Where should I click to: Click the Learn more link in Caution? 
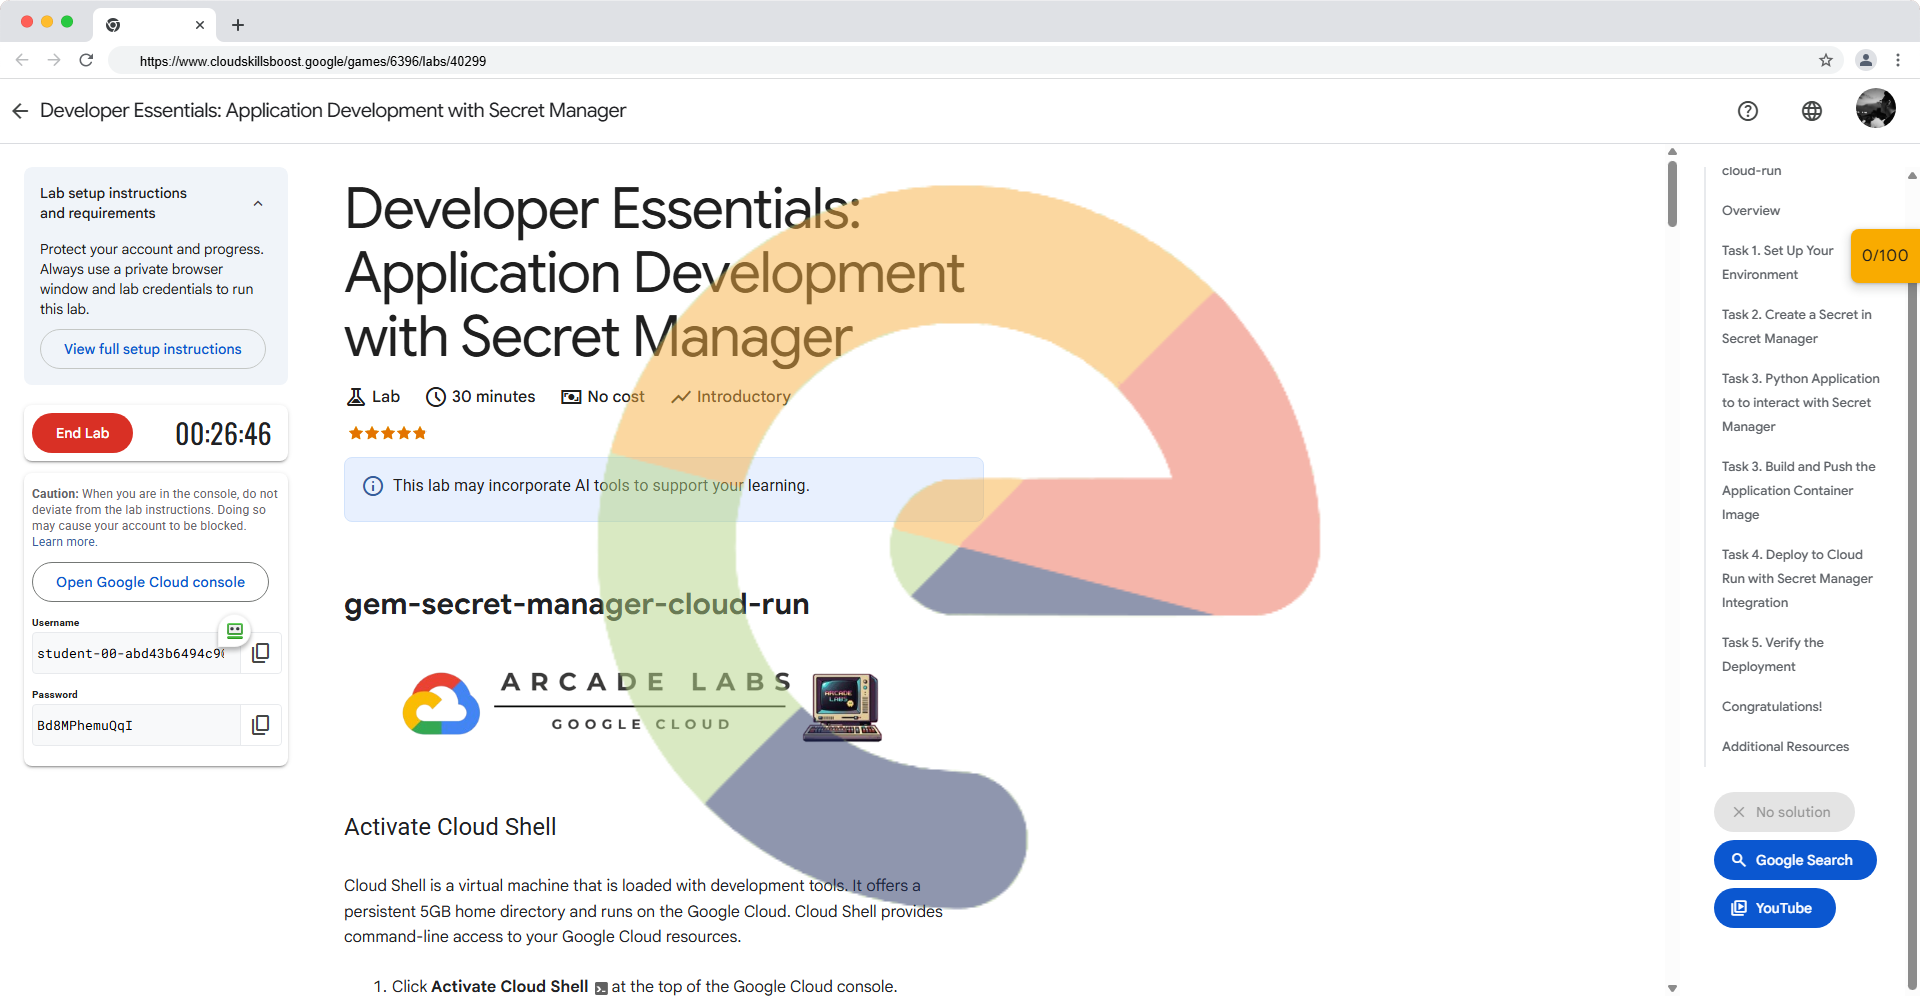click(x=64, y=542)
